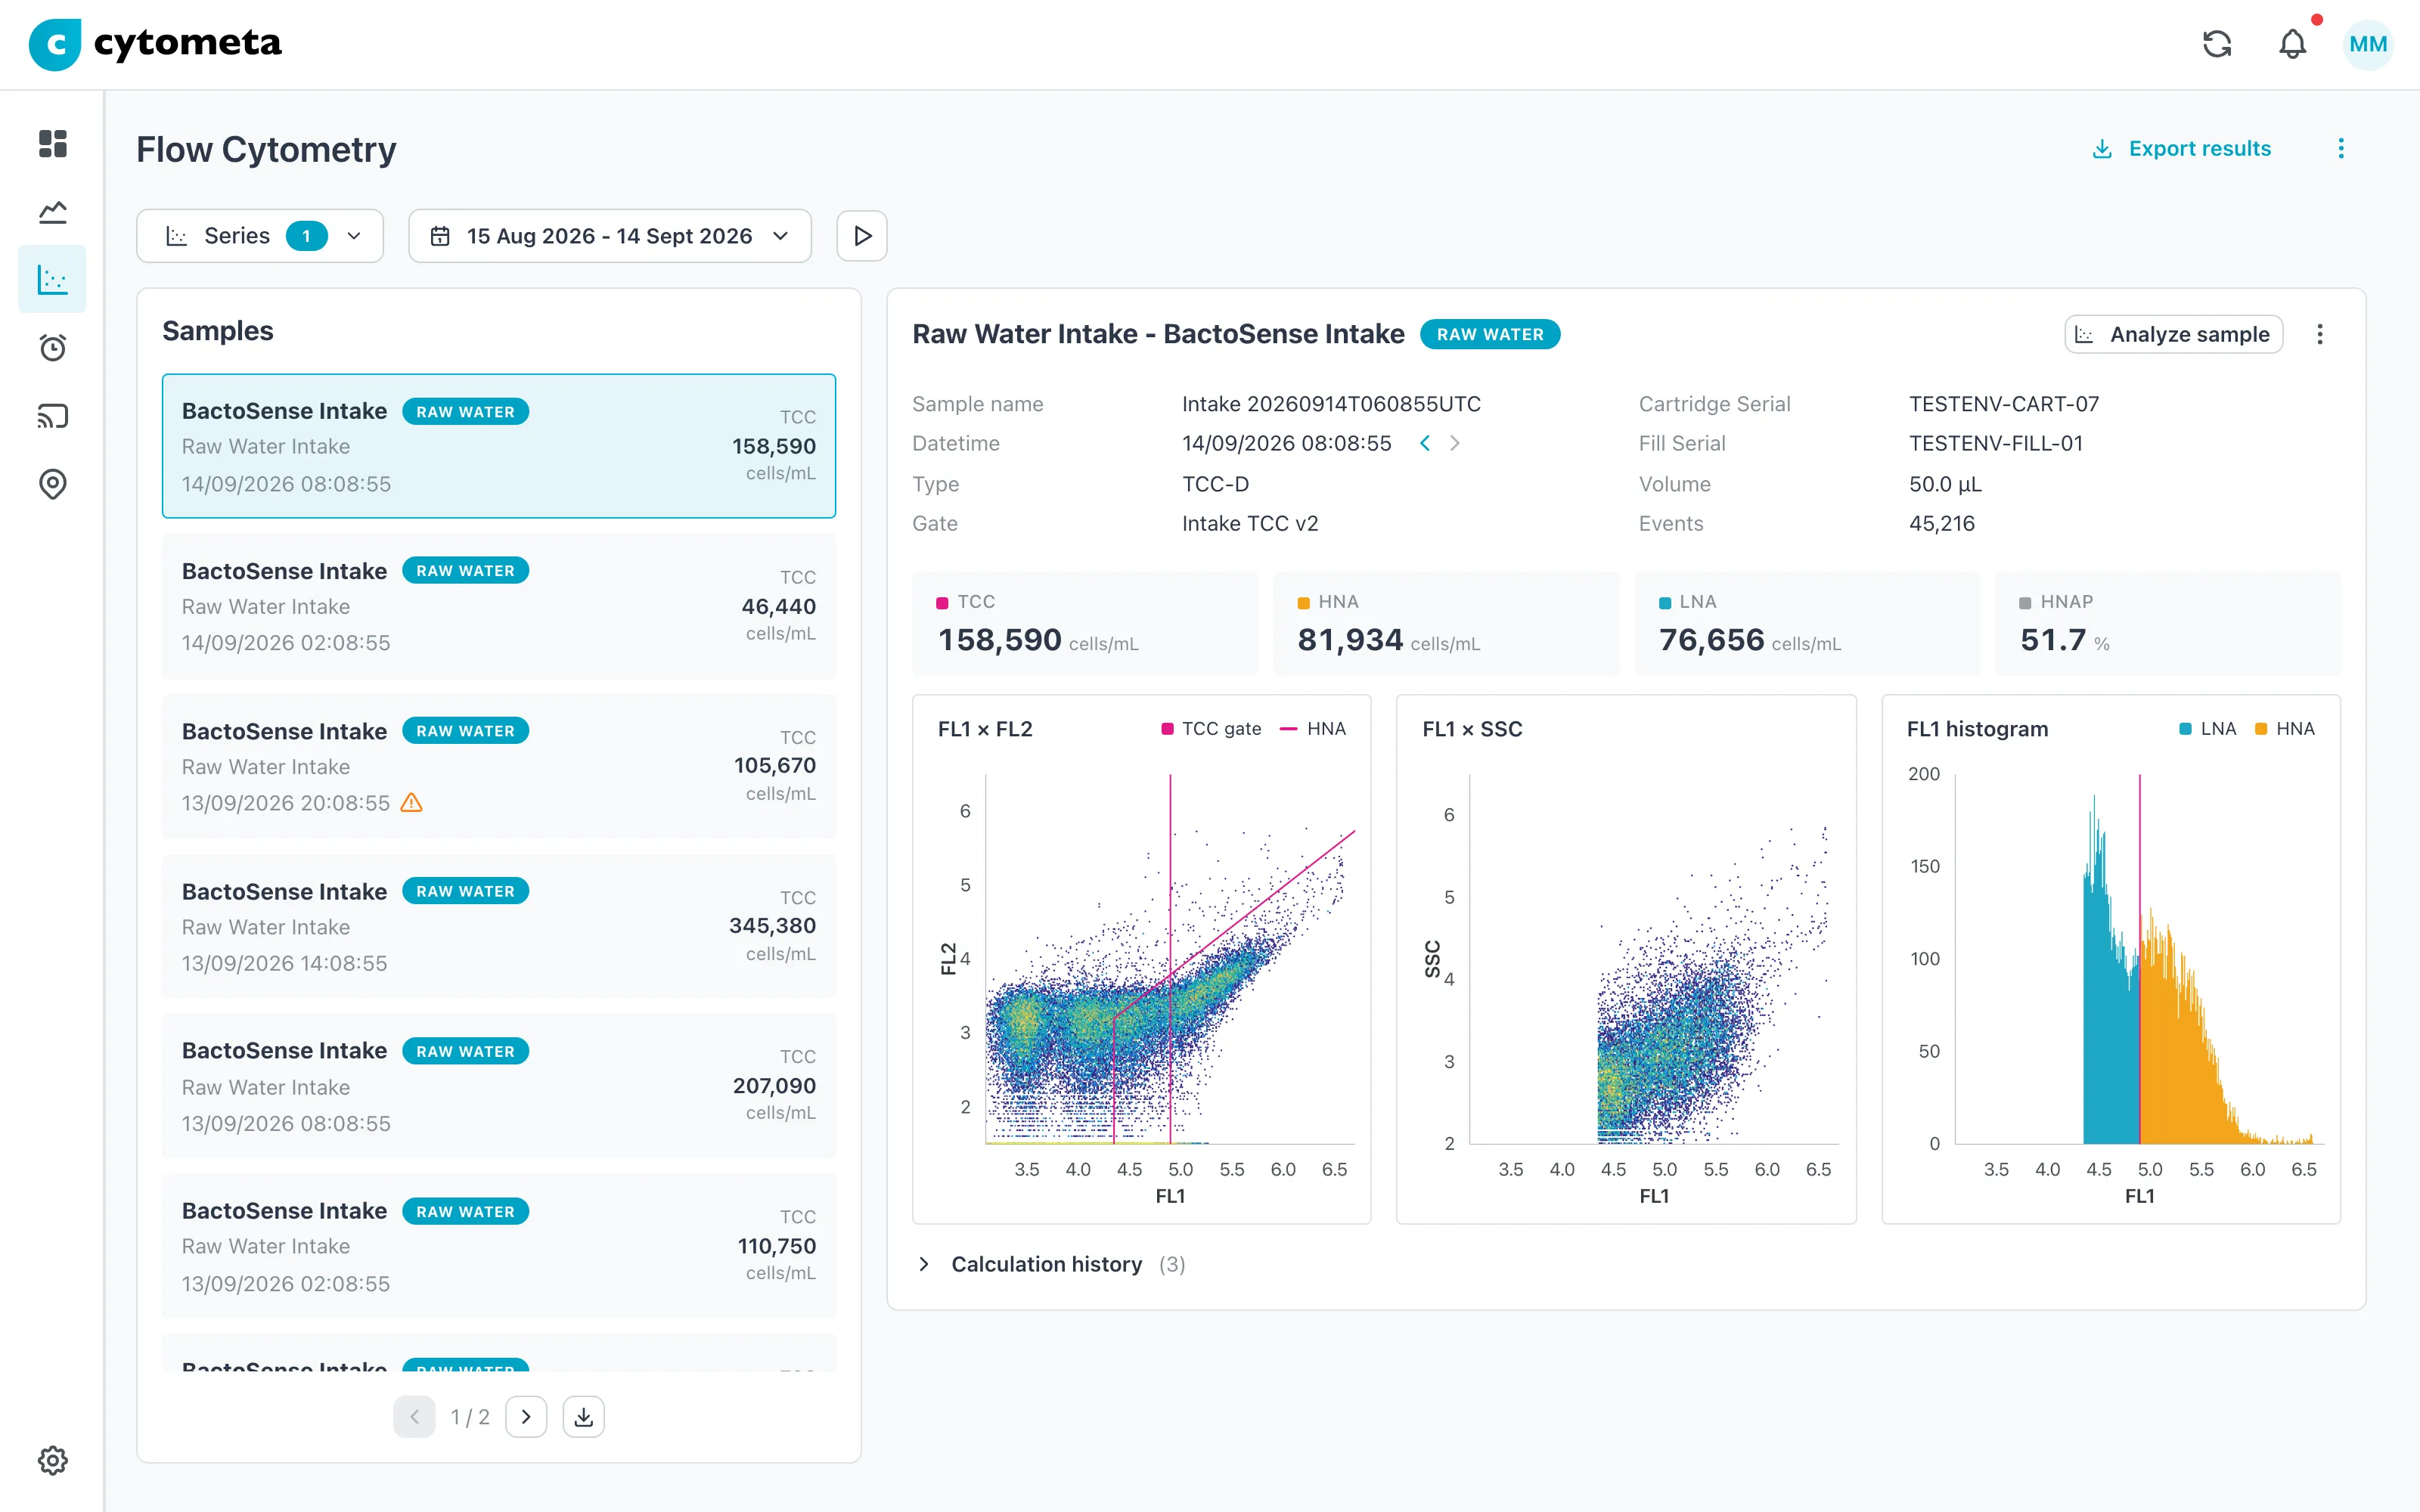Click the FL1 histogram plot
The width and height of the screenshot is (2420, 1512).
point(2140,958)
